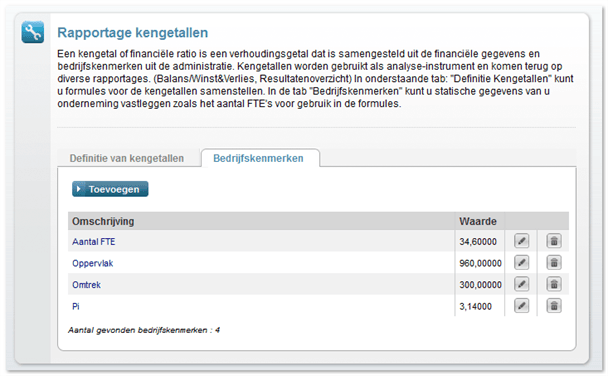Open the Pi link
Screen dimensions: 608x376
point(76,307)
